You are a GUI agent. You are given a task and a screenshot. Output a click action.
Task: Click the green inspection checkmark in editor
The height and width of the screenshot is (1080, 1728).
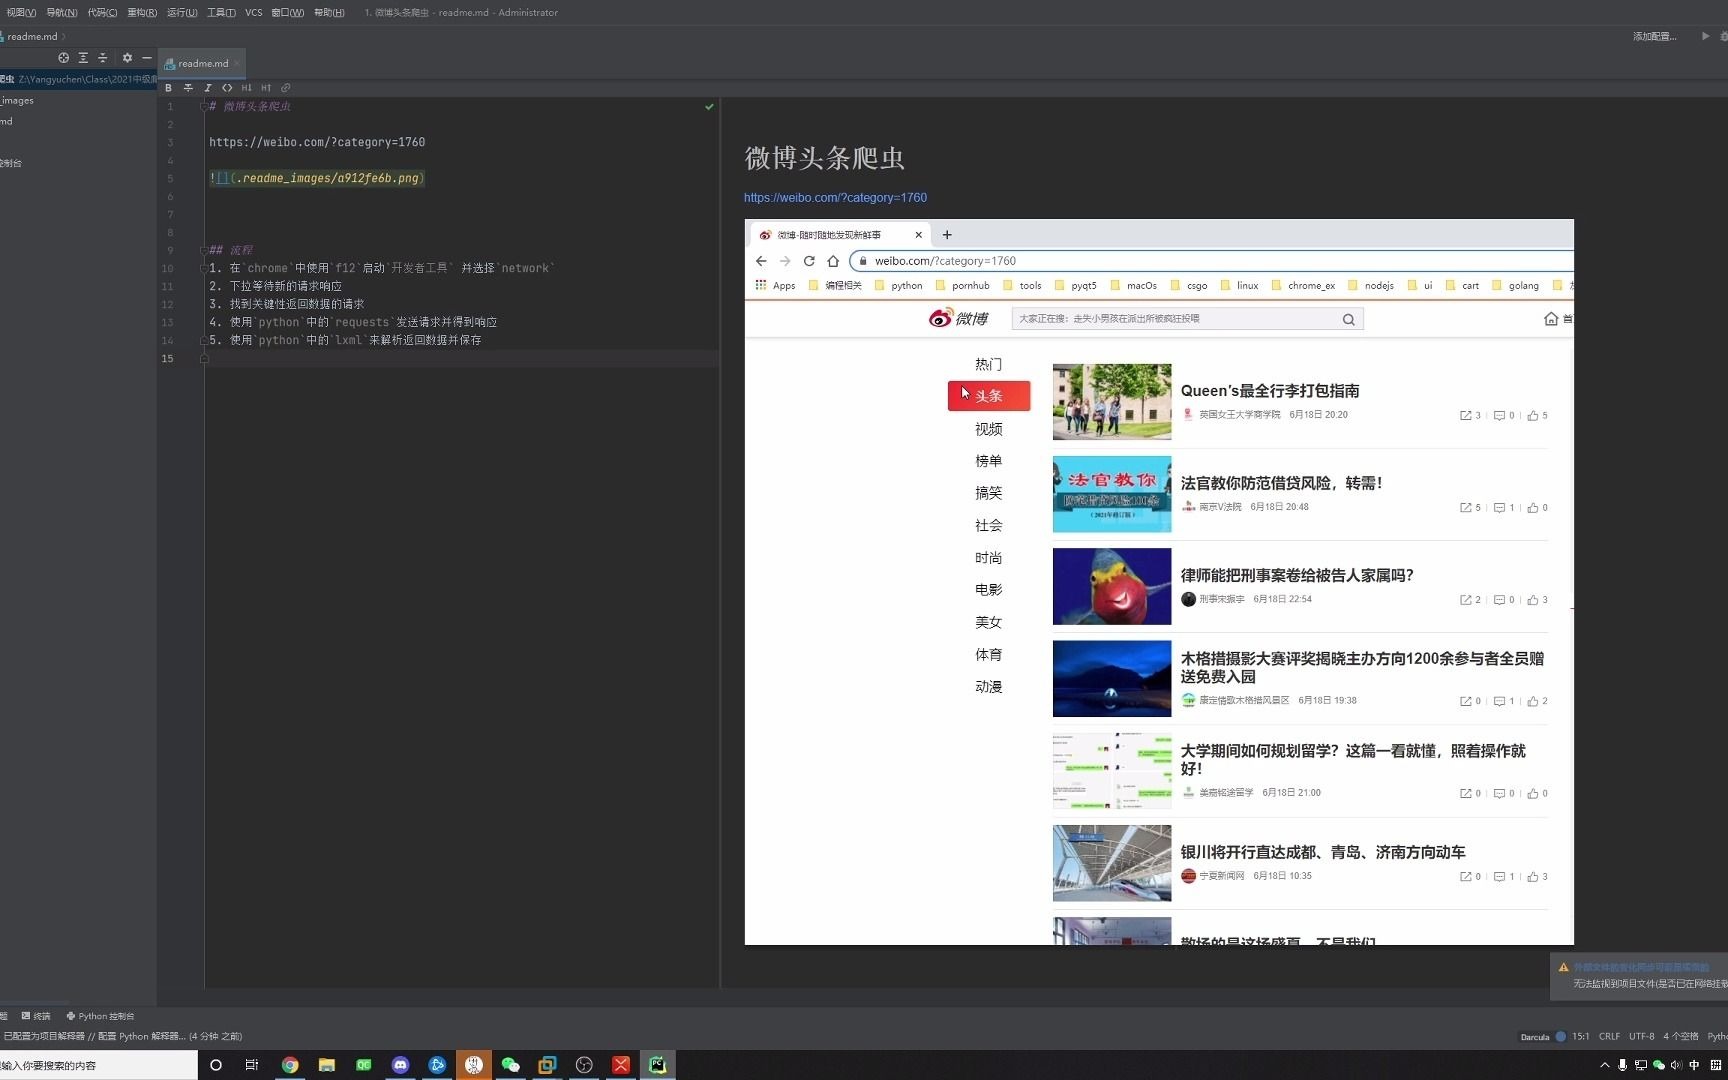(709, 106)
